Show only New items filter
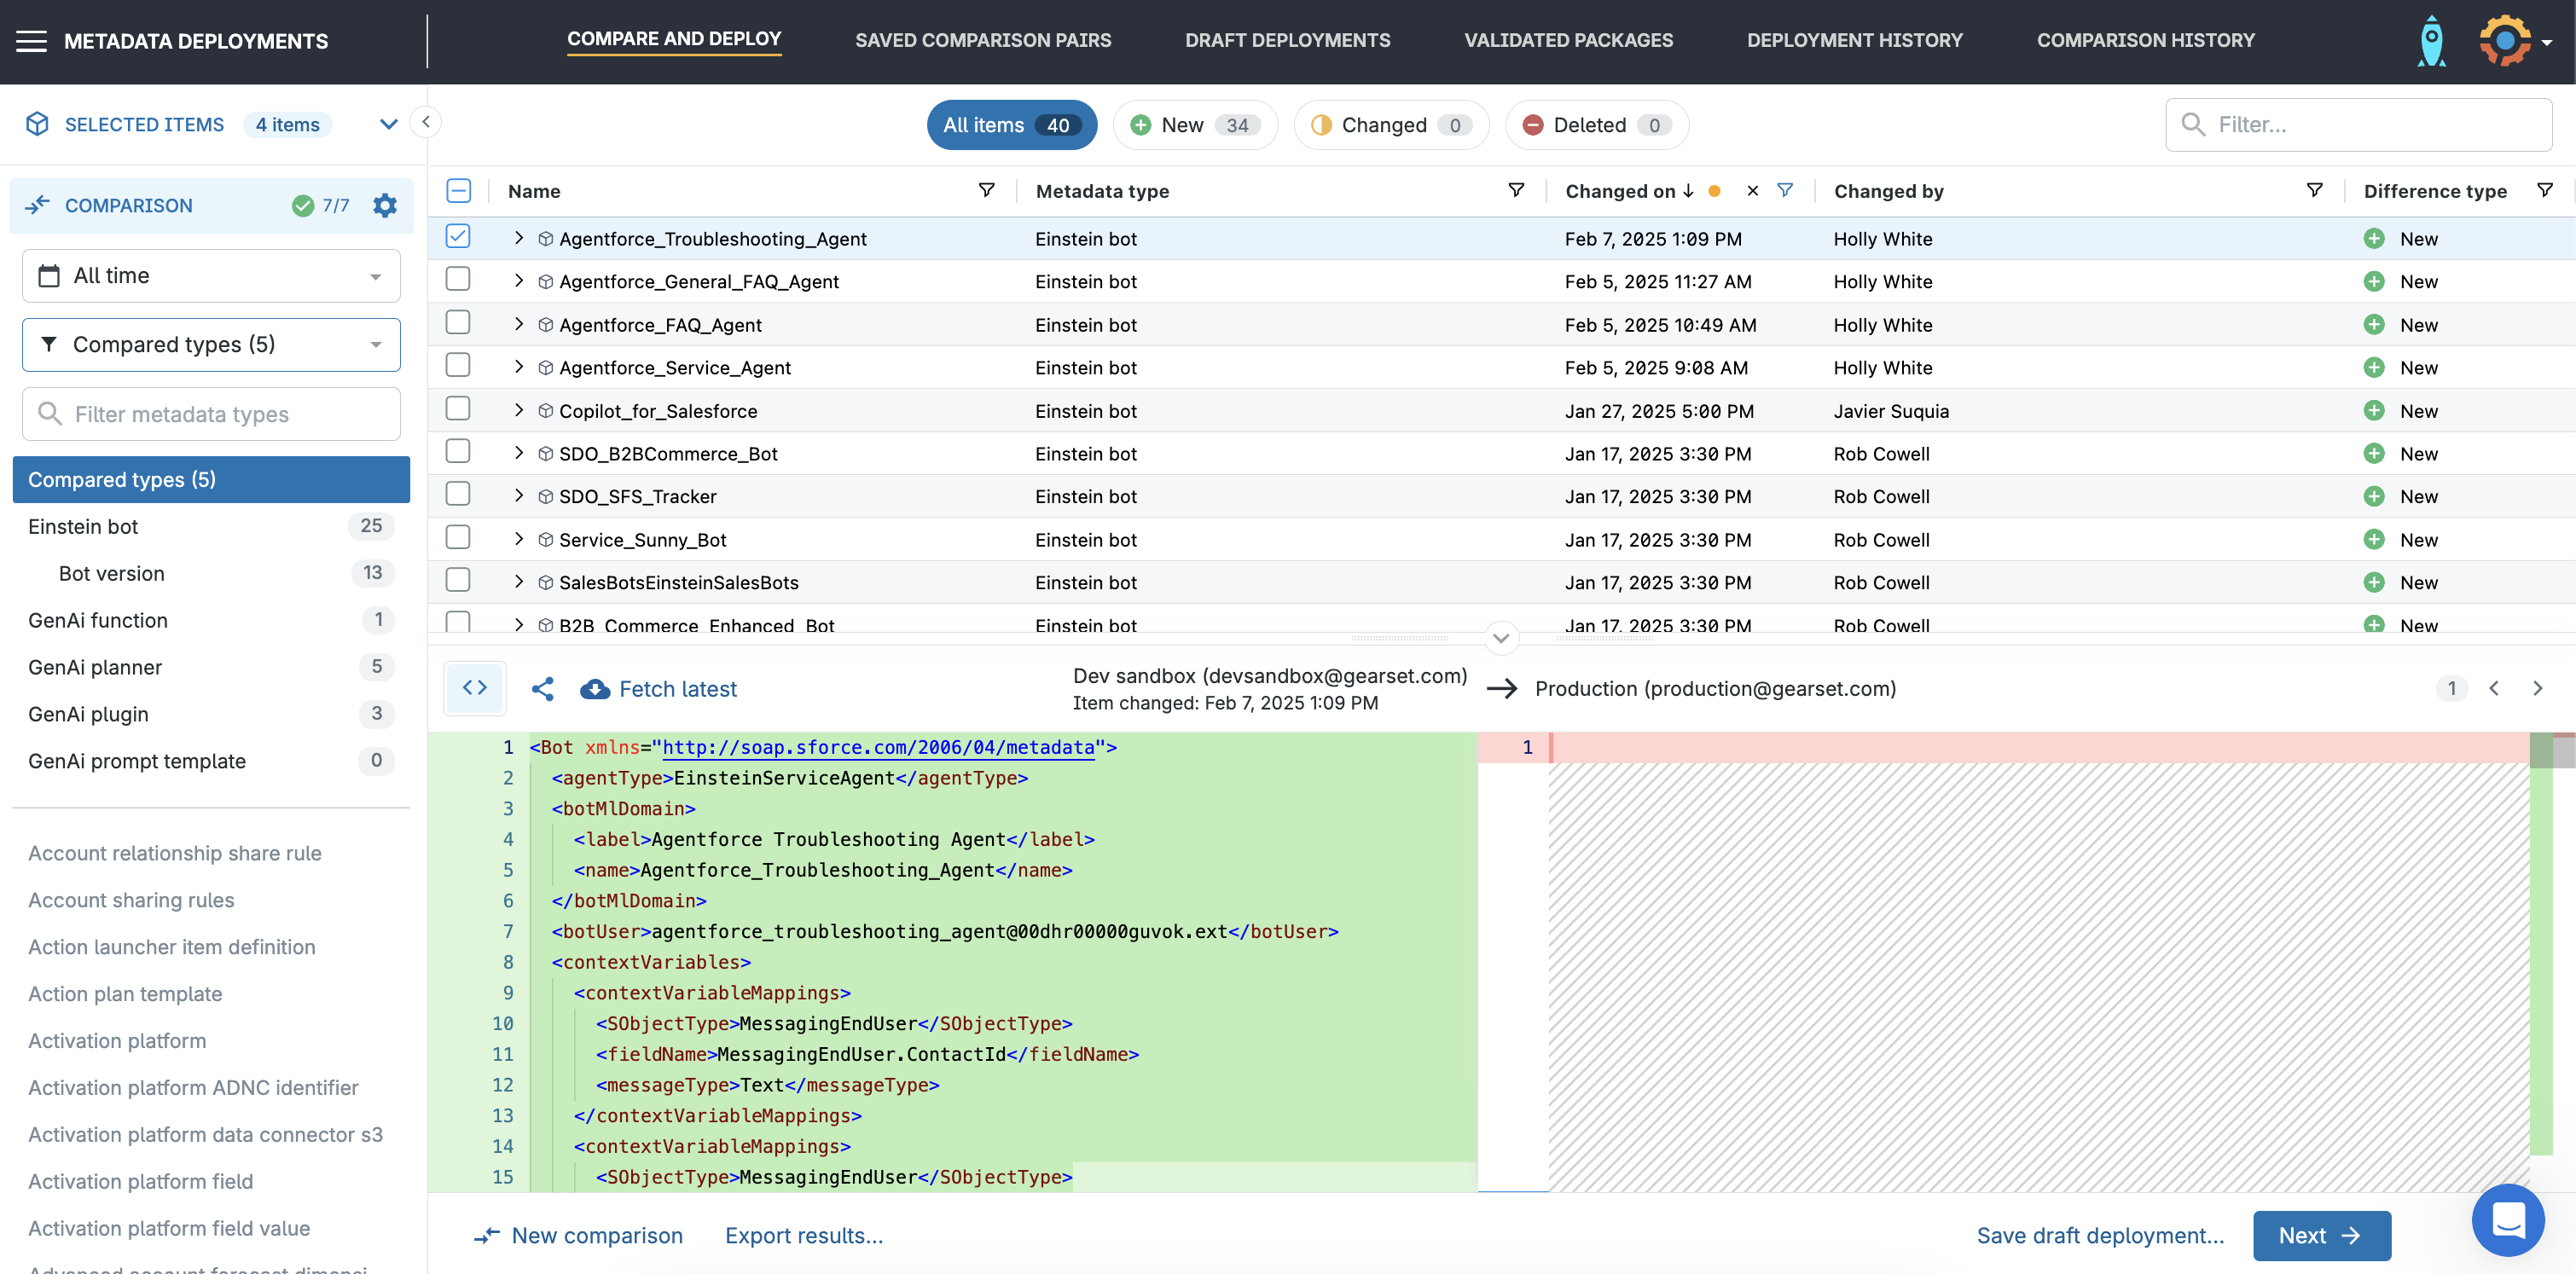2576x1274 pixels. coord(1195,125)
